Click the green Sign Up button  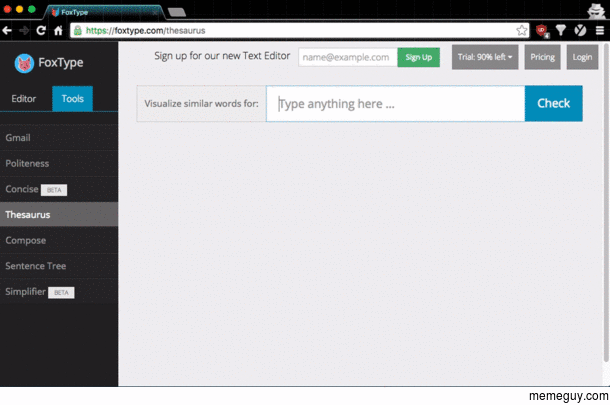point(419,57)
